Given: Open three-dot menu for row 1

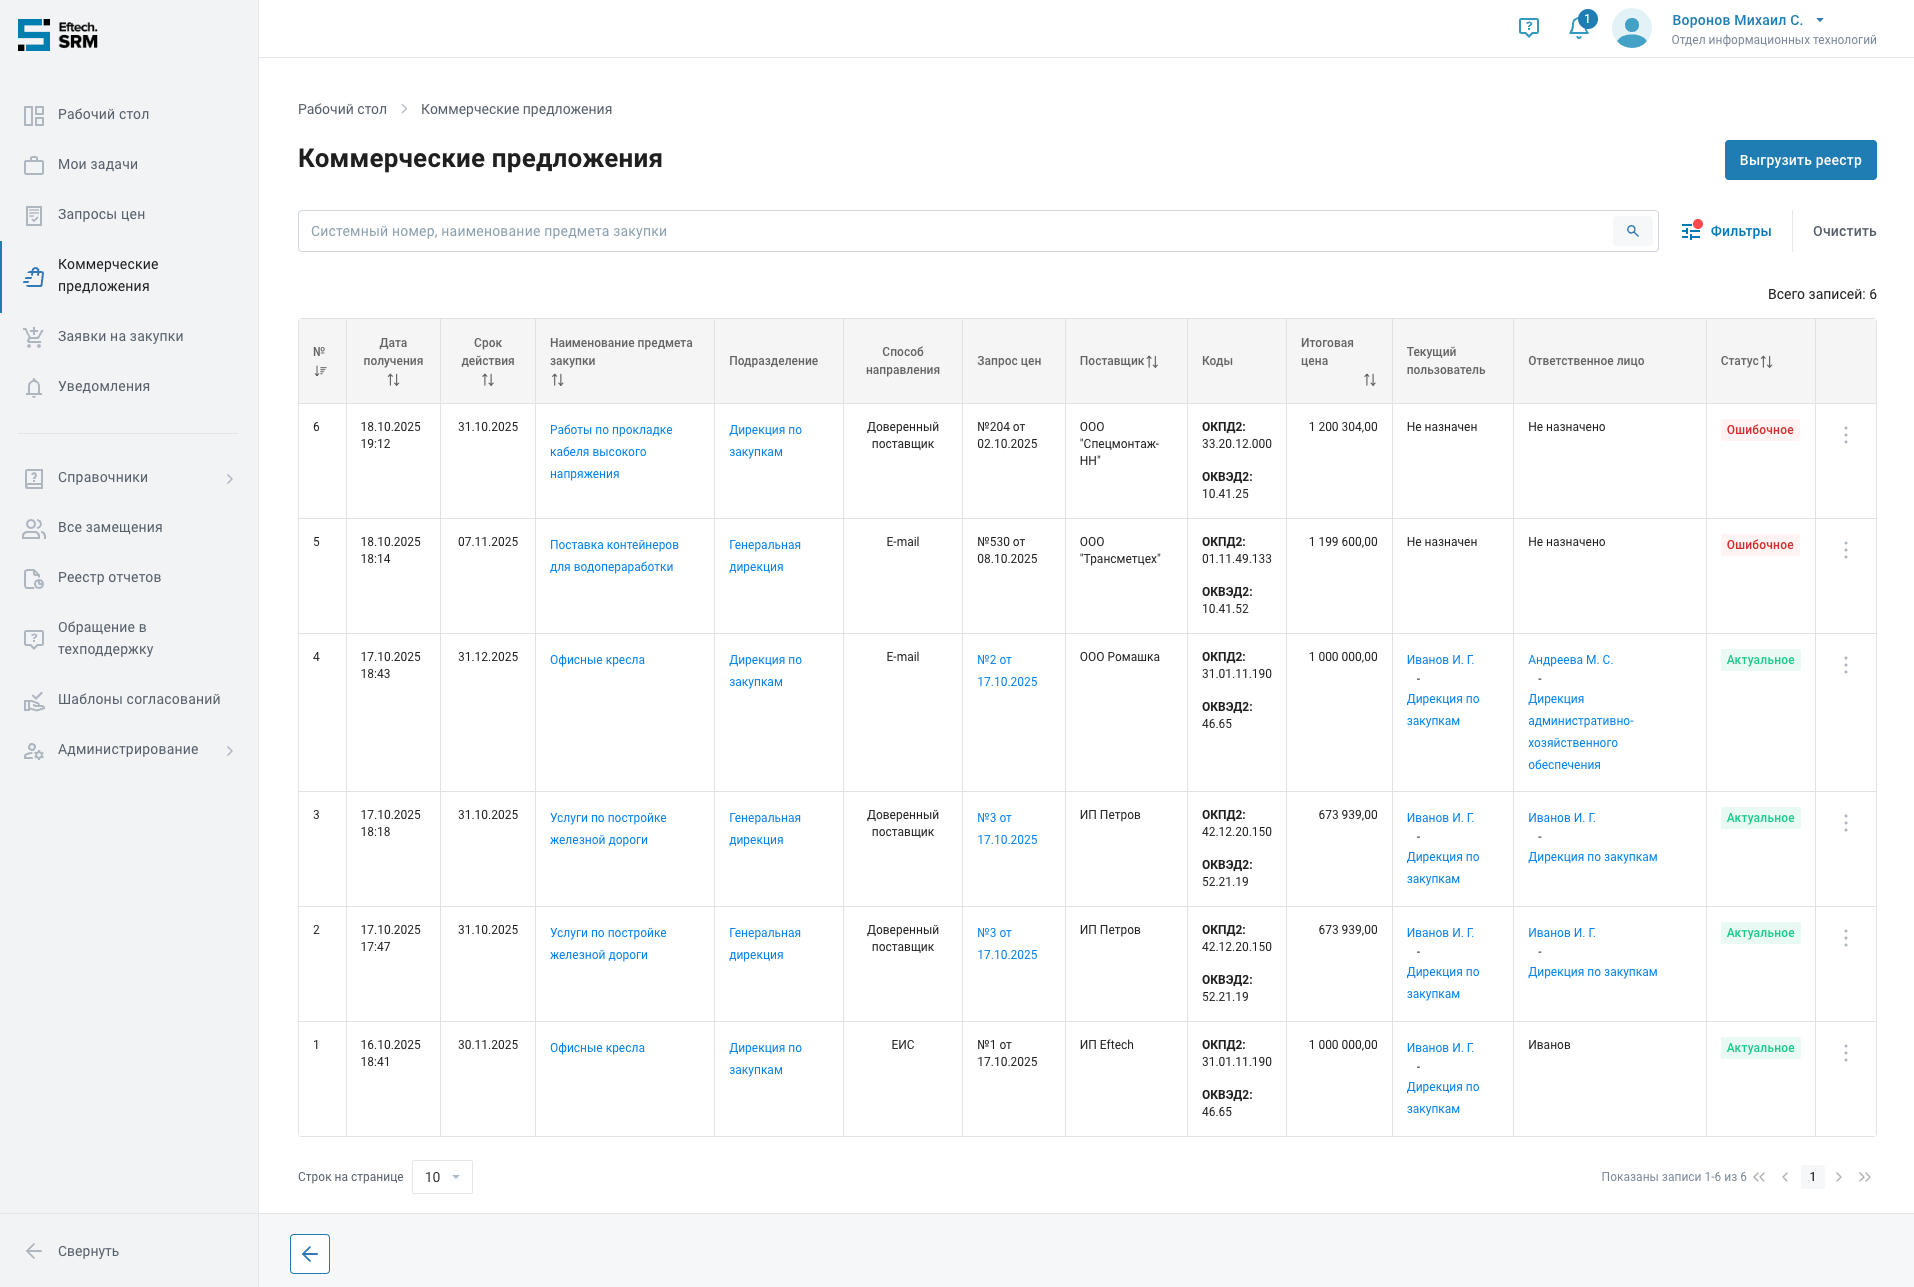Looking at the screenshot, I should 1845,1053.
